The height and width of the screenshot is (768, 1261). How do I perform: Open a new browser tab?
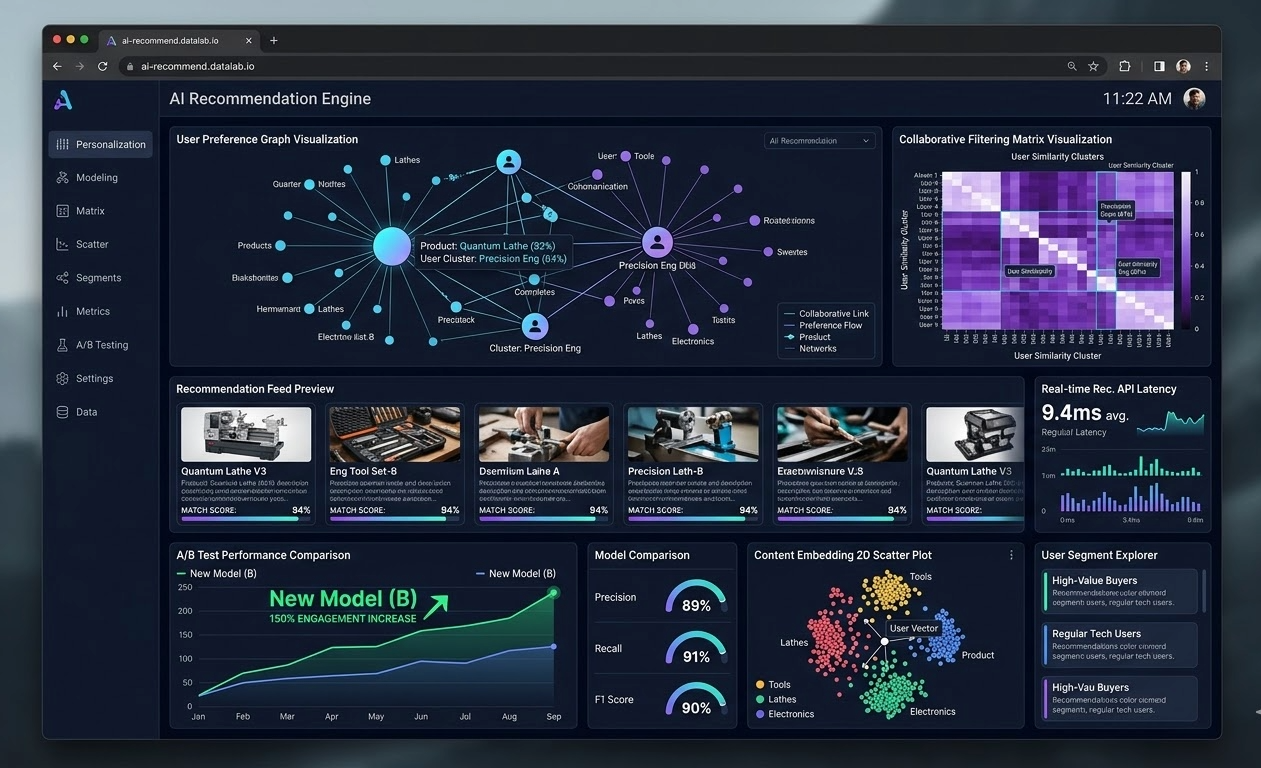(x=274, y=40)
